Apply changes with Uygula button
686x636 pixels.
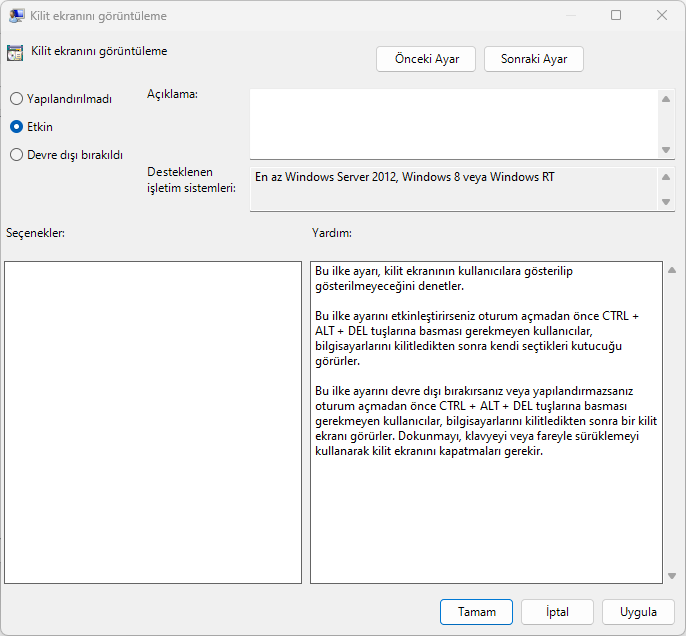click(x=638, y=612)
